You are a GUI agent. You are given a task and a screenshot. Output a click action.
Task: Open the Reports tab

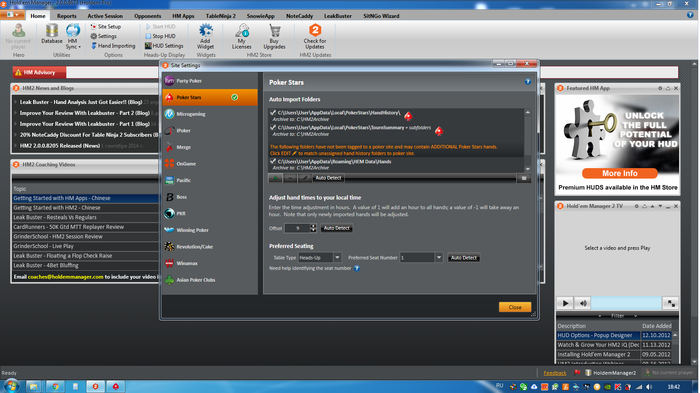(67, 16)
